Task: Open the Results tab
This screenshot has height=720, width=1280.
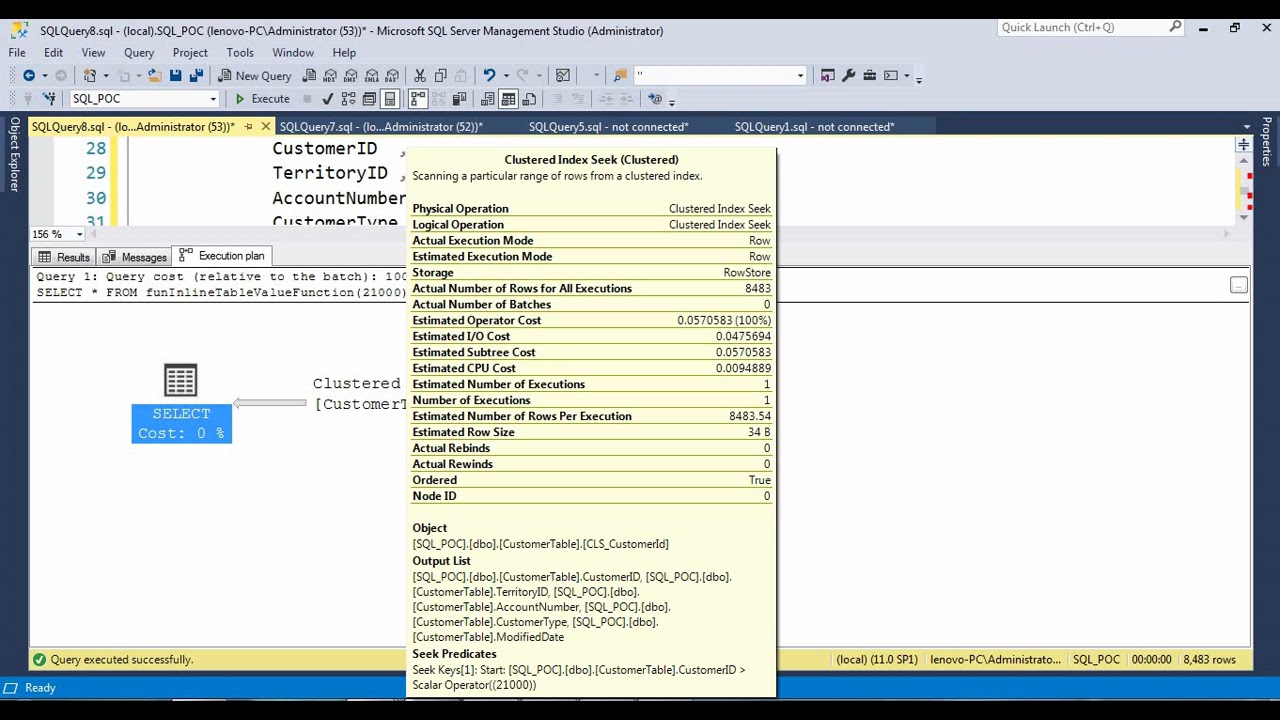Action: (x=64, y=257)
